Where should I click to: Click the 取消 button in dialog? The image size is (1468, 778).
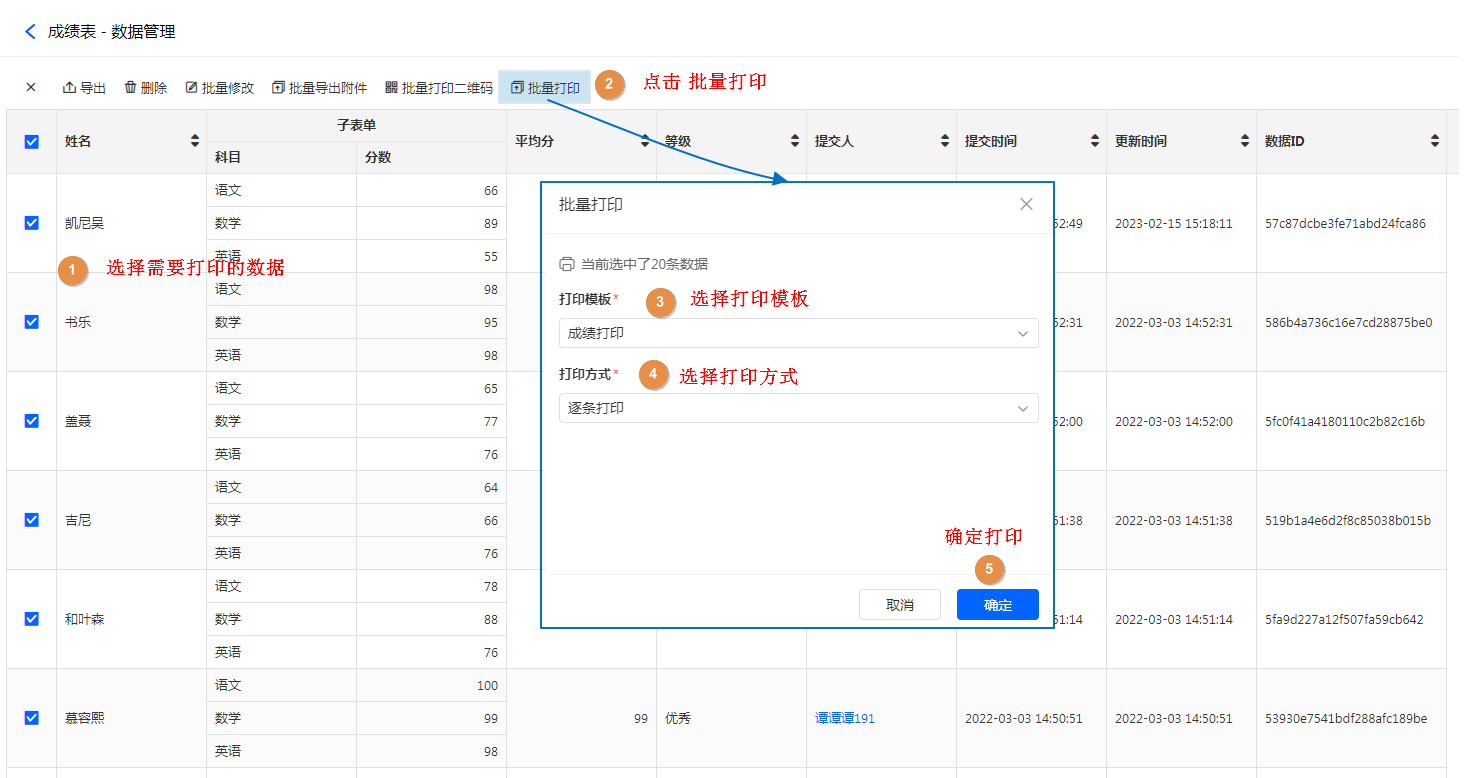click(x=899, y=605)
